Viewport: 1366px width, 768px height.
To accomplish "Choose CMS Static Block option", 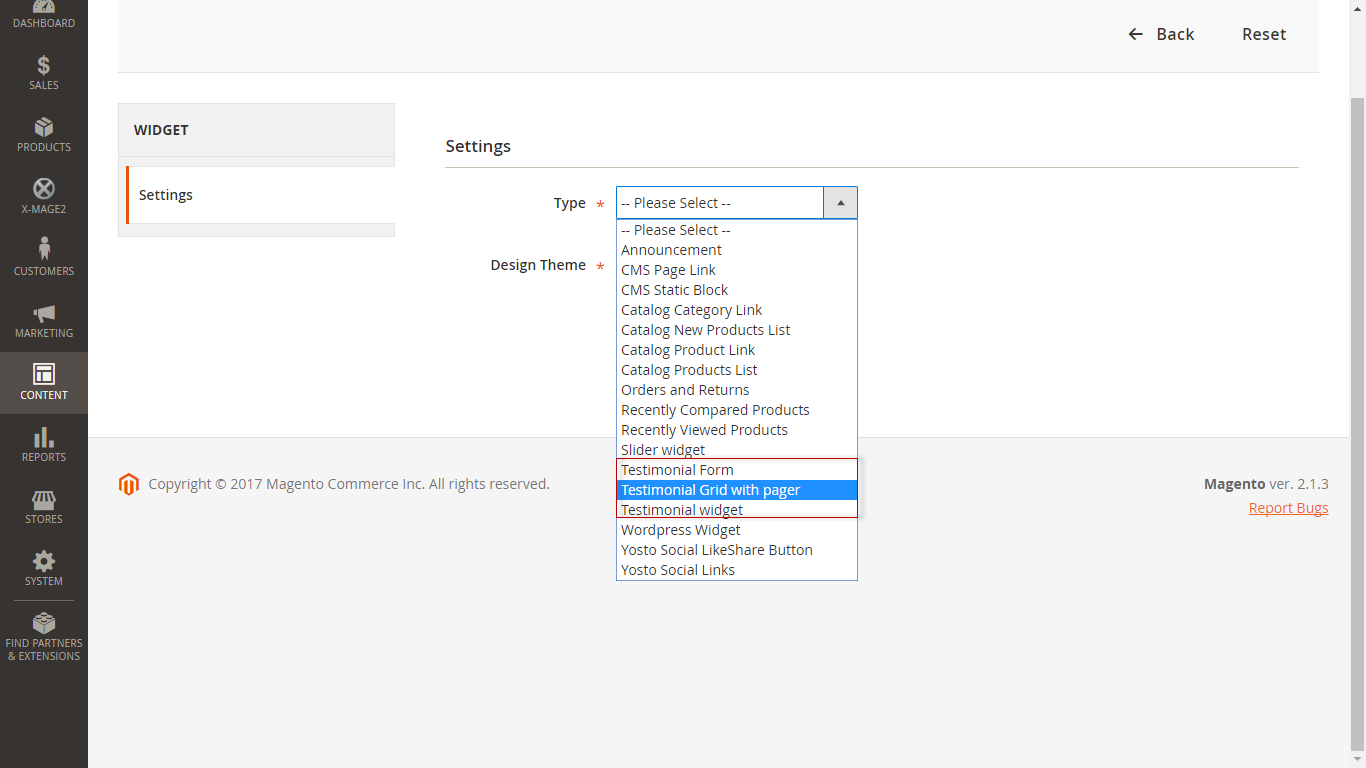I will click(674, 290).
